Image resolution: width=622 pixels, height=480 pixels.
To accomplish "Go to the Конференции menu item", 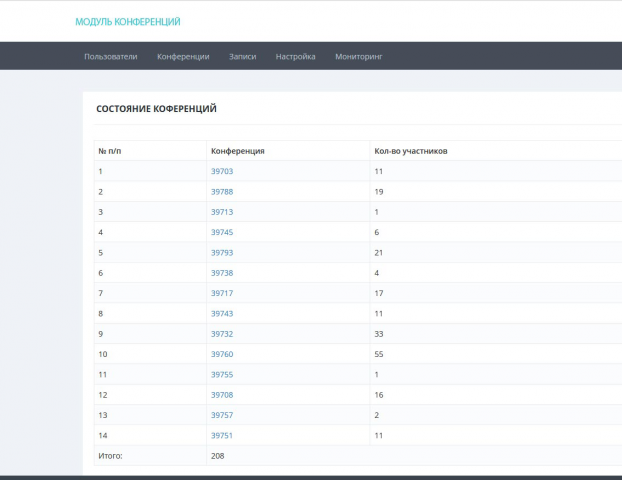I will tap(183, 57).
